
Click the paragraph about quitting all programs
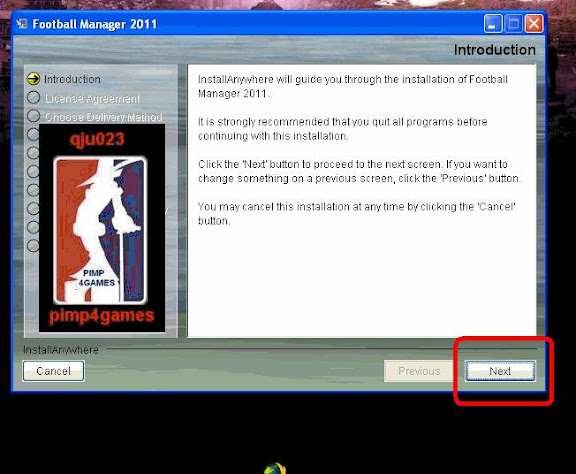tap(342, 129)
